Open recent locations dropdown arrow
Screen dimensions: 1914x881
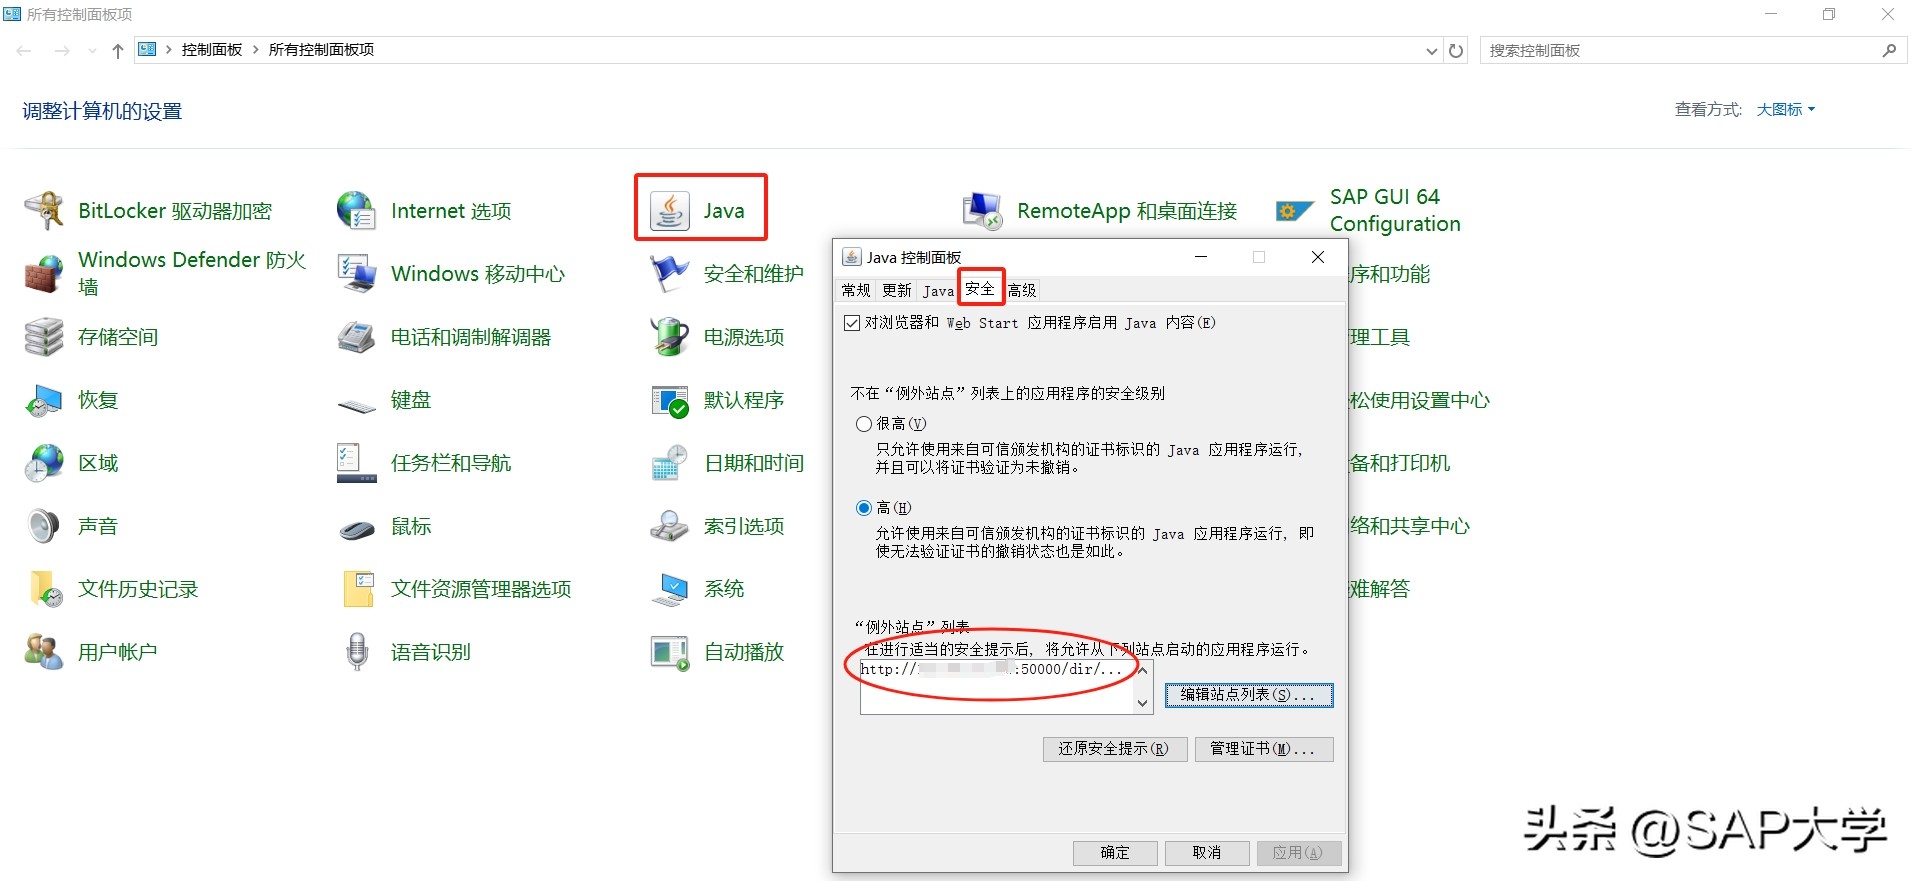point(92,51)
